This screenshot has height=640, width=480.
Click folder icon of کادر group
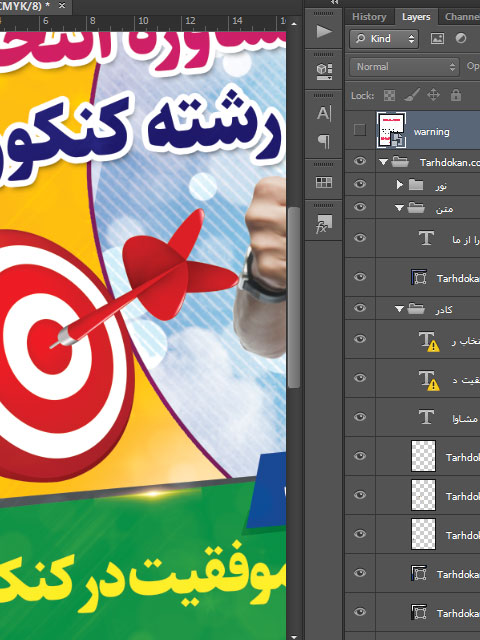coord(416,309)
